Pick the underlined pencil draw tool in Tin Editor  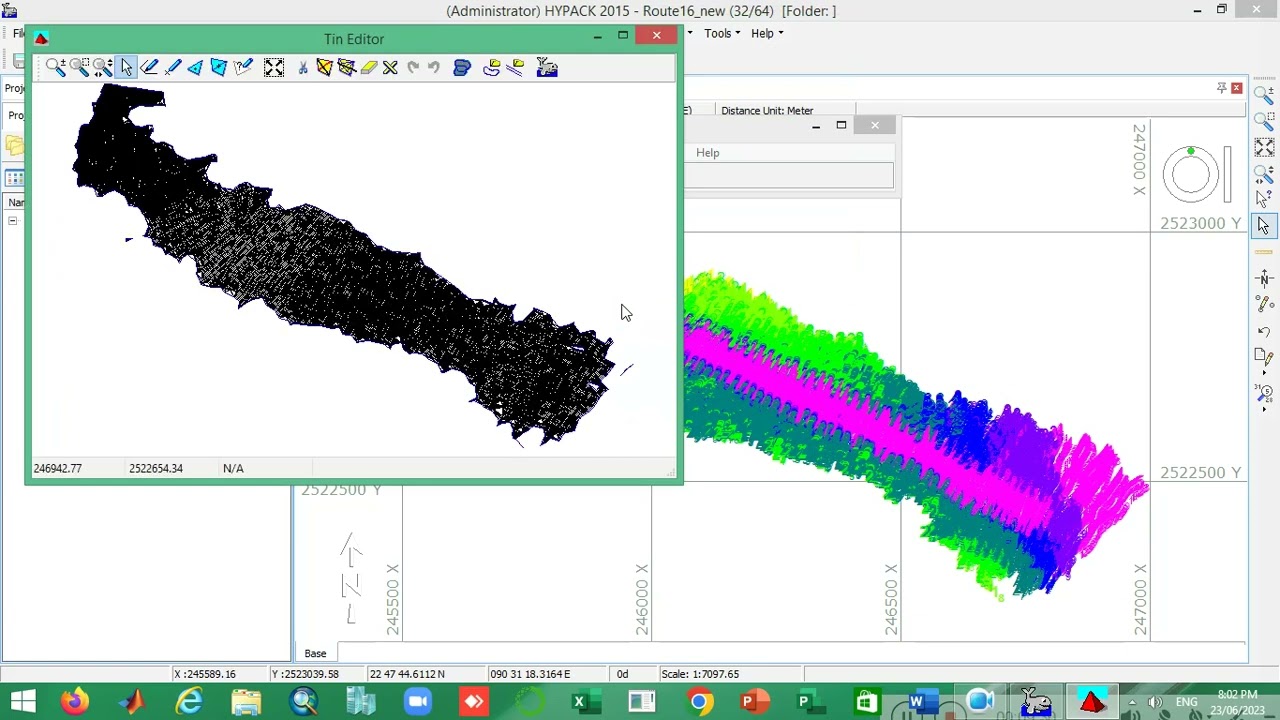tap(149, 67)
